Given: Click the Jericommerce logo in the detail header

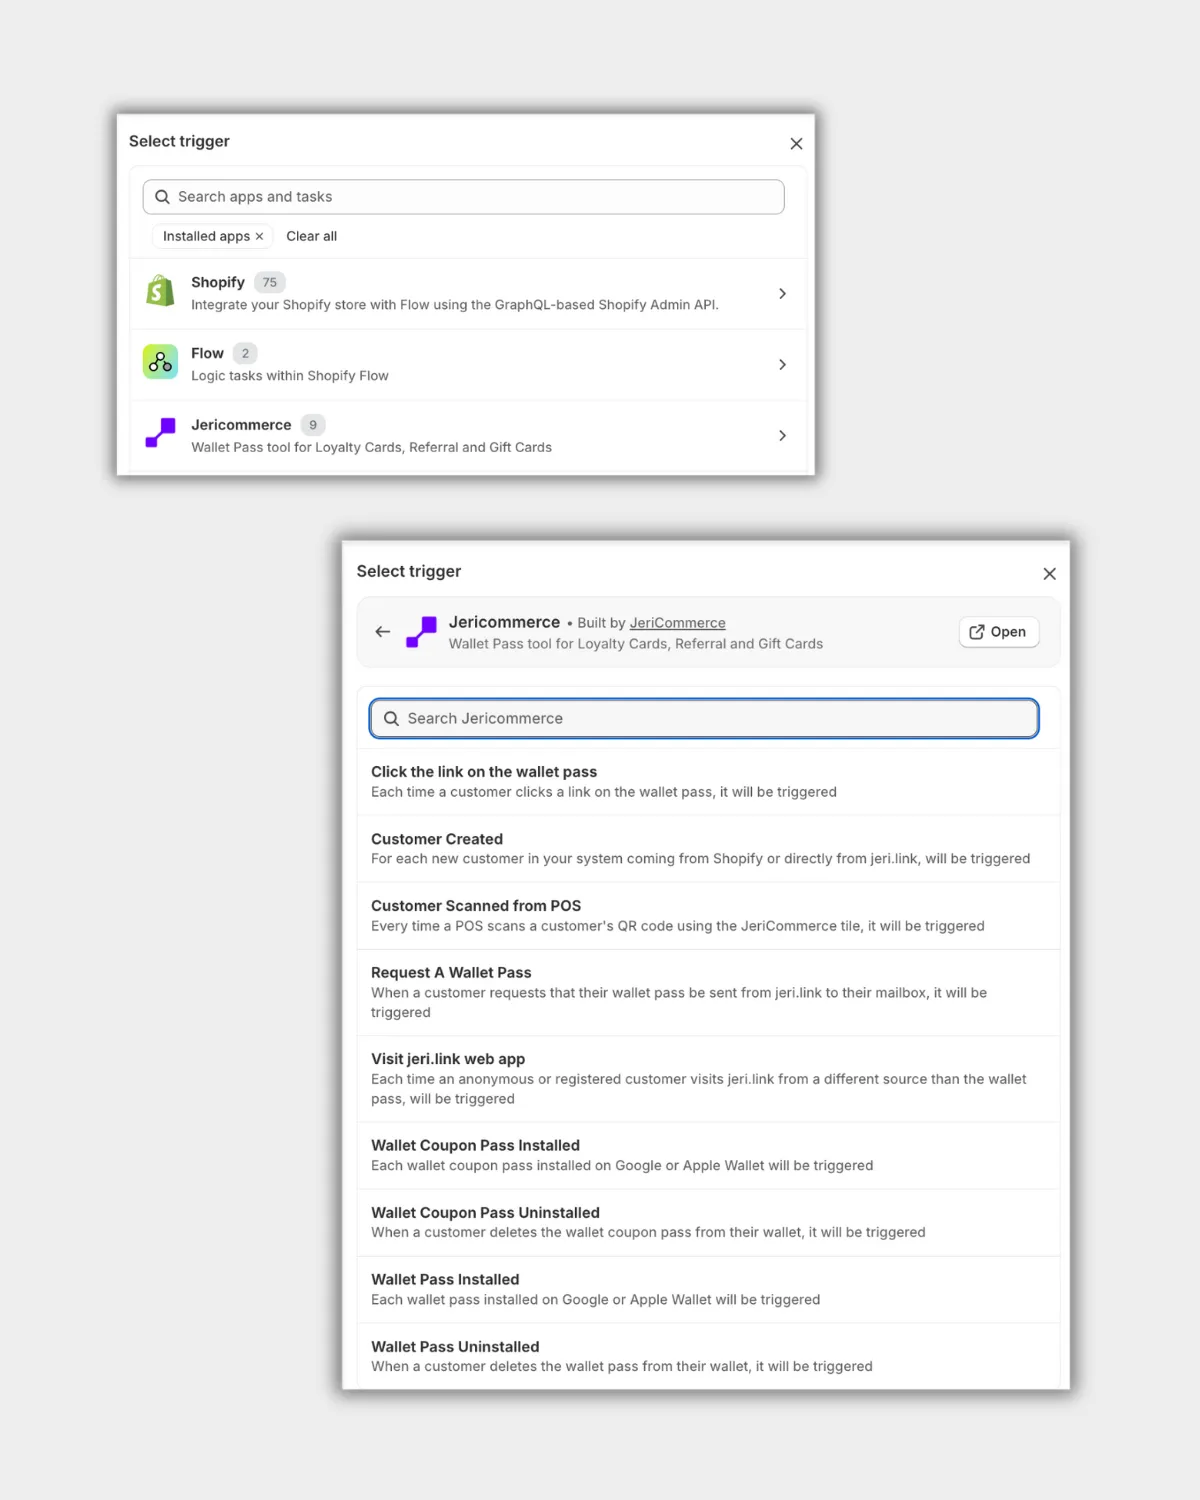Looking at the screenshot, I should pos(422,632).
